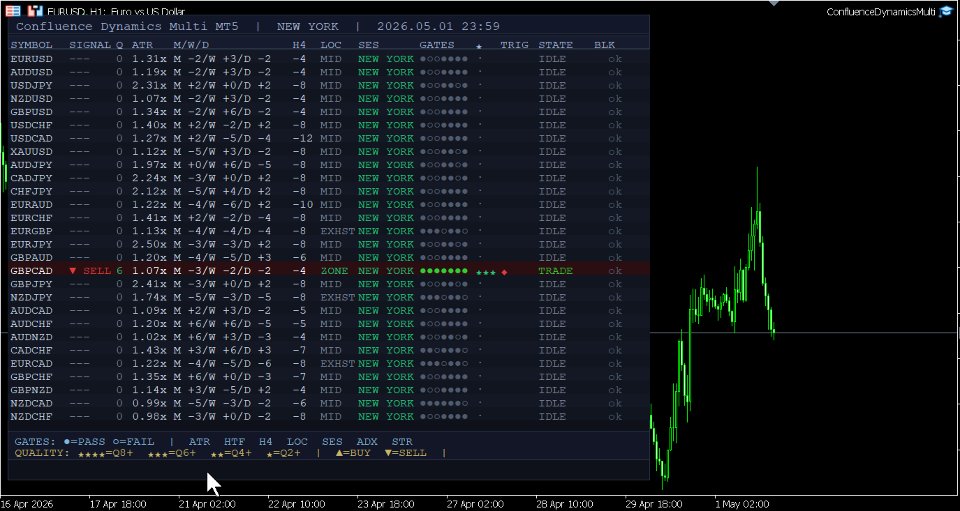The height and width of the screenshot is (511, 960).
Task: Select the CADCHF symbol
Action: 32,351
